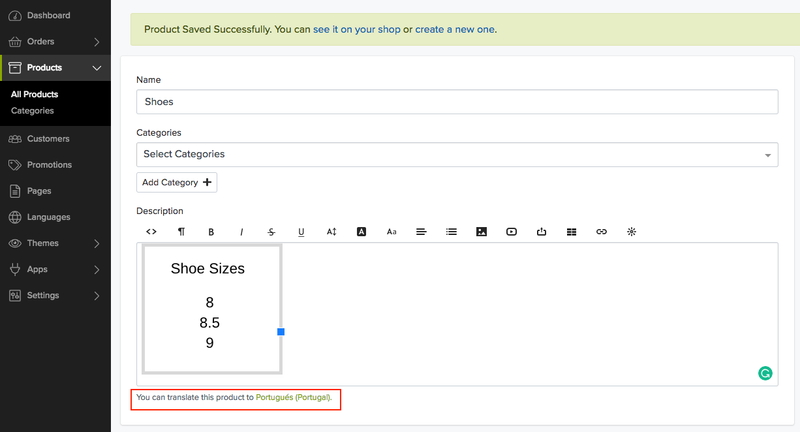Insert an image into the description
The image size is (800, 432).
click(481, 232)
